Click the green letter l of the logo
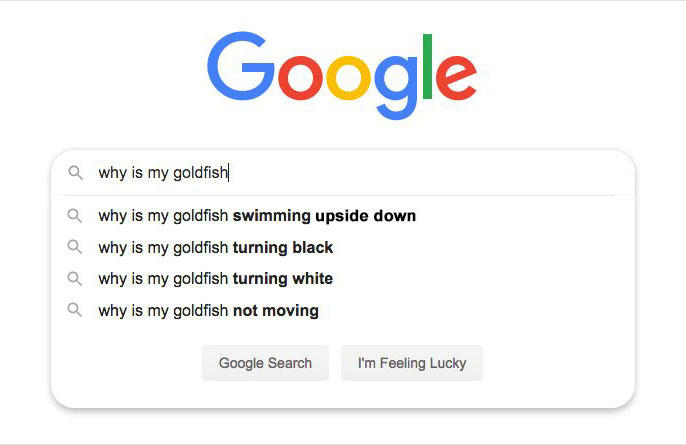686x445 pixels. point(427,67)
